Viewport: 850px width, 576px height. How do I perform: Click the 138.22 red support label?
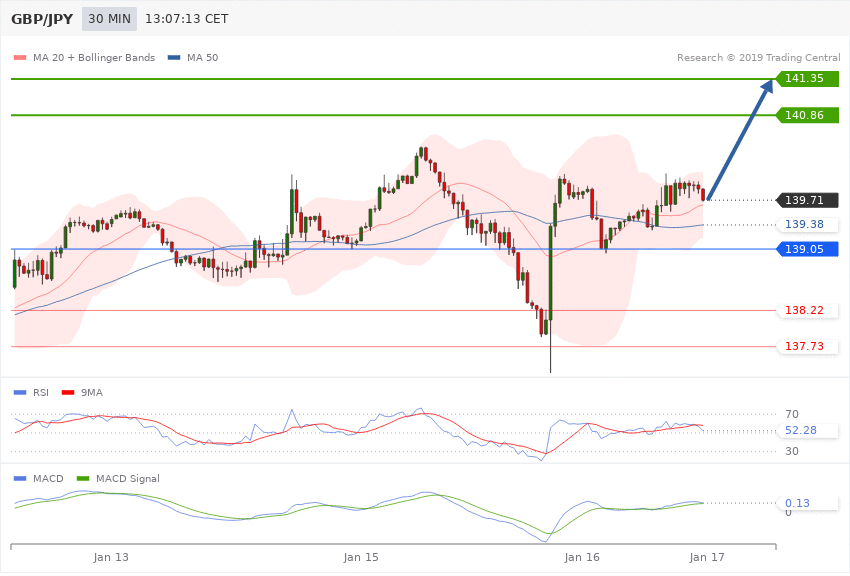point(807,310)
